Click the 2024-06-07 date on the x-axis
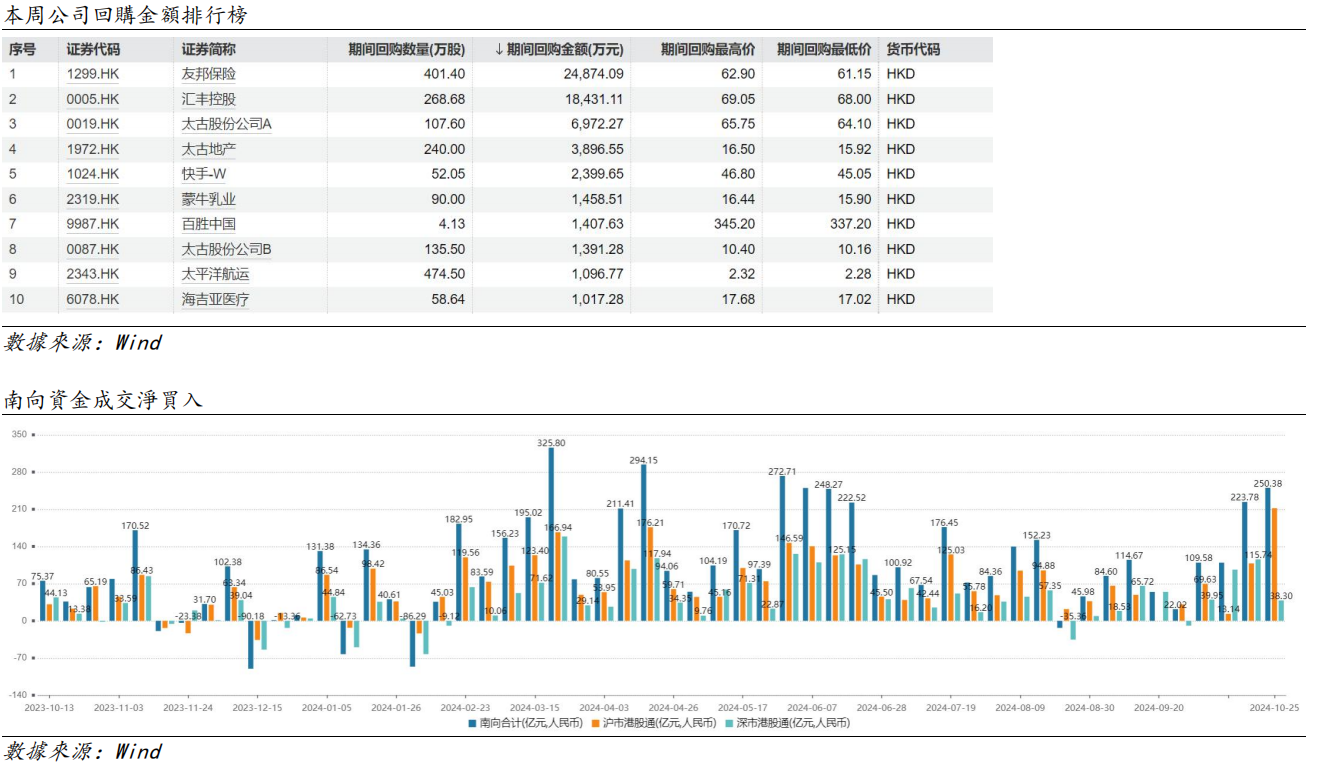The height and width of the screenshot is (776, 1319). pyautogui.click(x=812, y=707)
